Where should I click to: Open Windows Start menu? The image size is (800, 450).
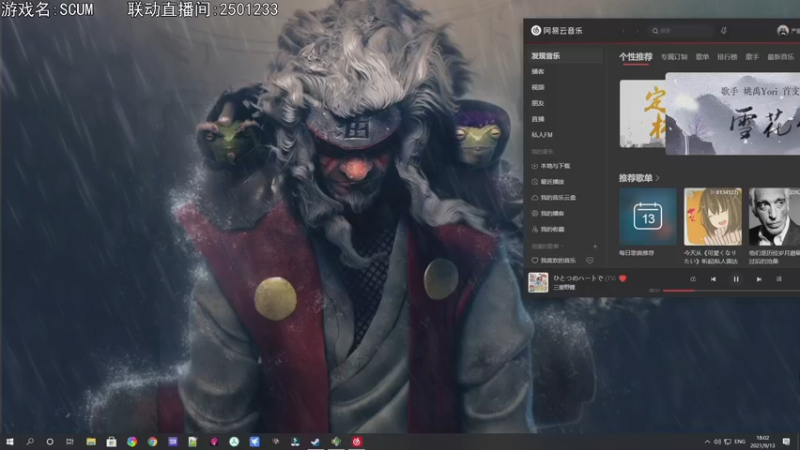(x=9, y=442)
